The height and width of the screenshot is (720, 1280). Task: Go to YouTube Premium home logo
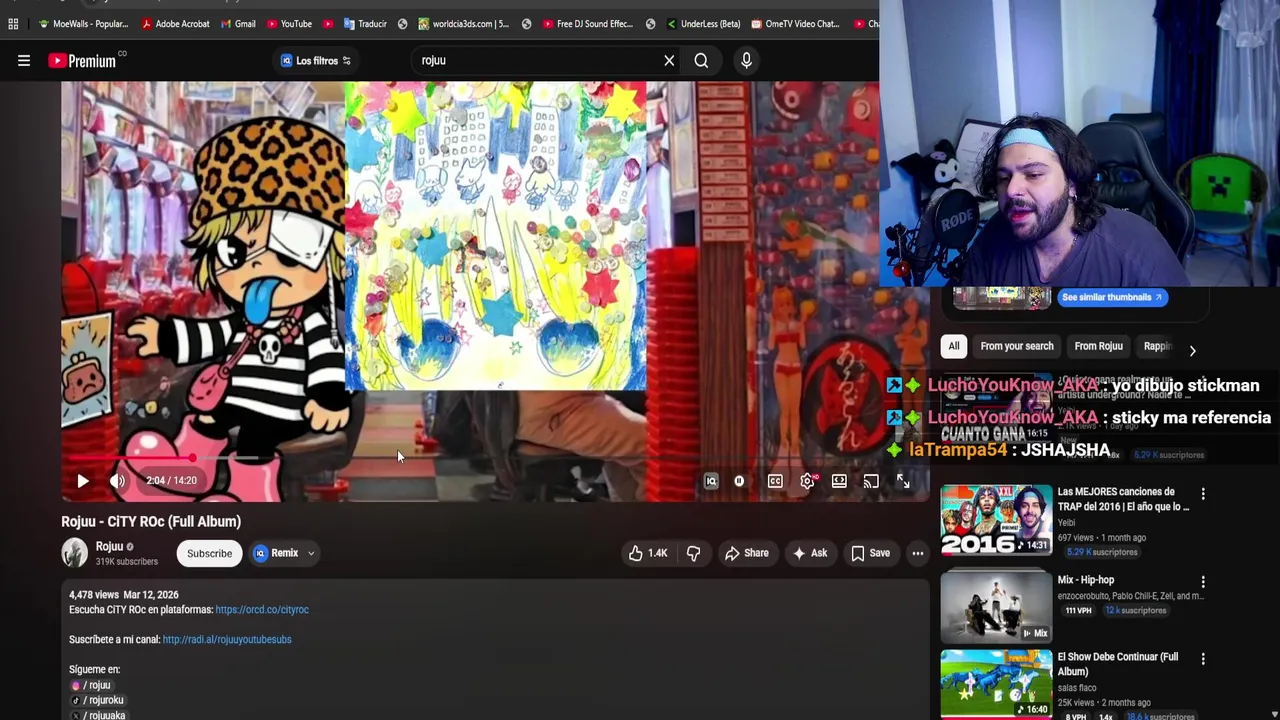coord(83,61)
